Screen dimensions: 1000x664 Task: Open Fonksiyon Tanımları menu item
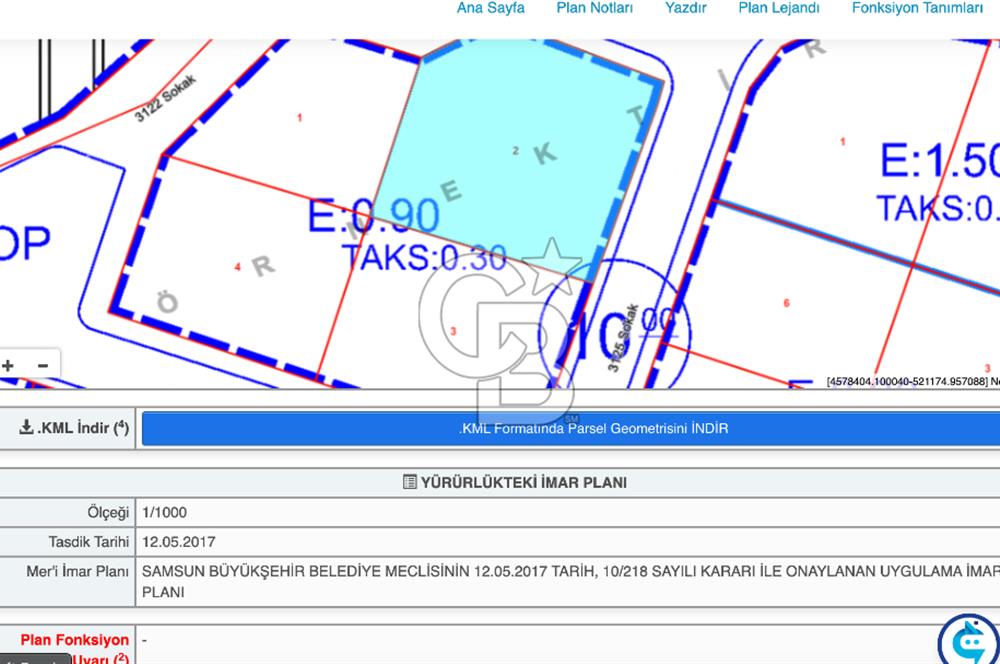917,8
